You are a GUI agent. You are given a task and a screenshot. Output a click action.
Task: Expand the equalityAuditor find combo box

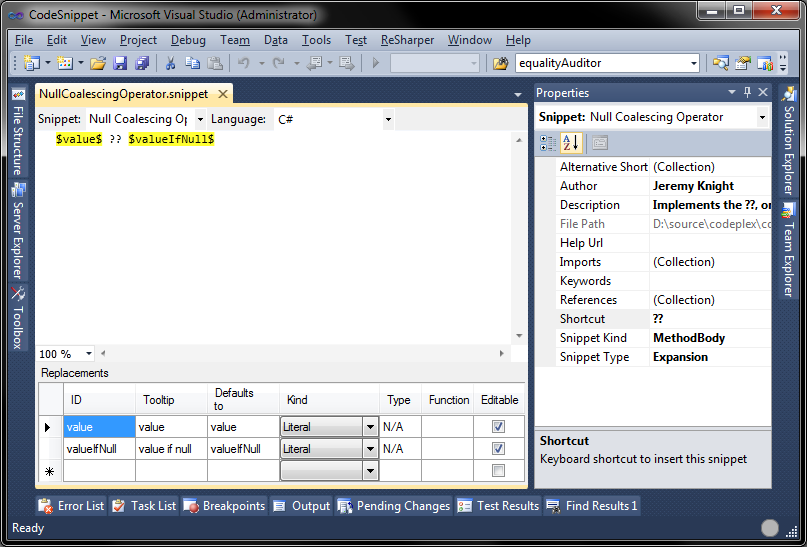[694, 63]
